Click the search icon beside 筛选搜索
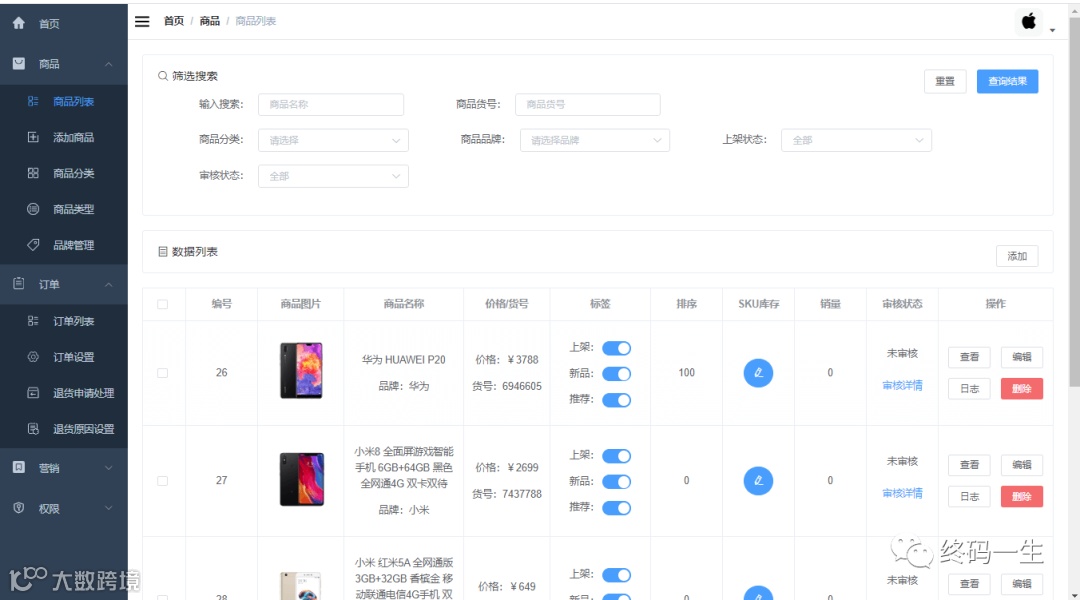The width and height of the screenshot is (1080, 600). point(163,76)
